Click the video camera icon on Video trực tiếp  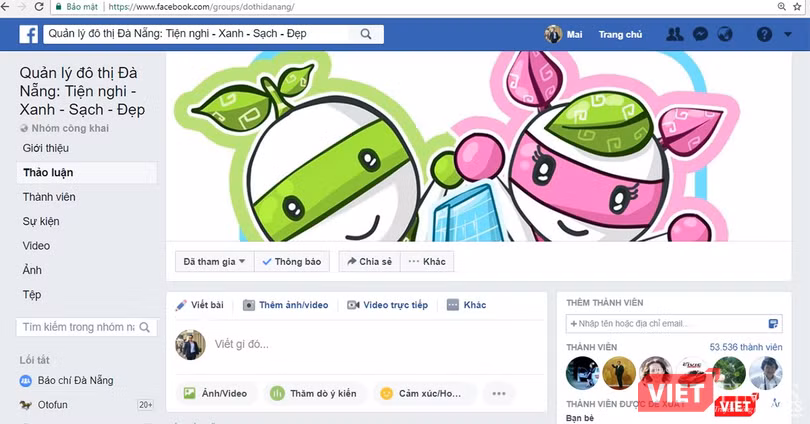pyautogui.click(x=353, y=305)
